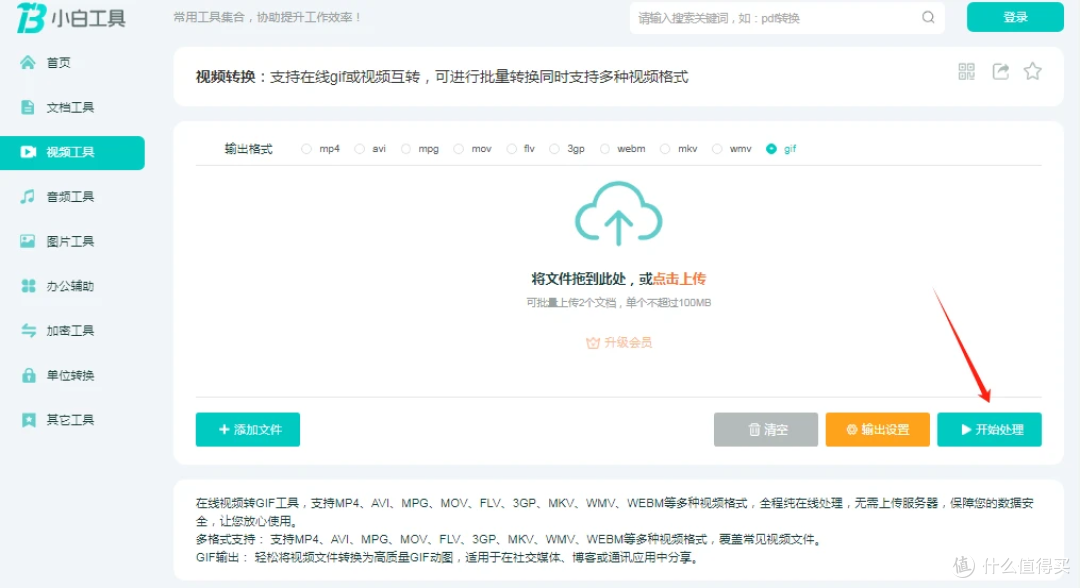Click the 小白工具 logo
This screenshot has width=1080, height=588.
71,18
